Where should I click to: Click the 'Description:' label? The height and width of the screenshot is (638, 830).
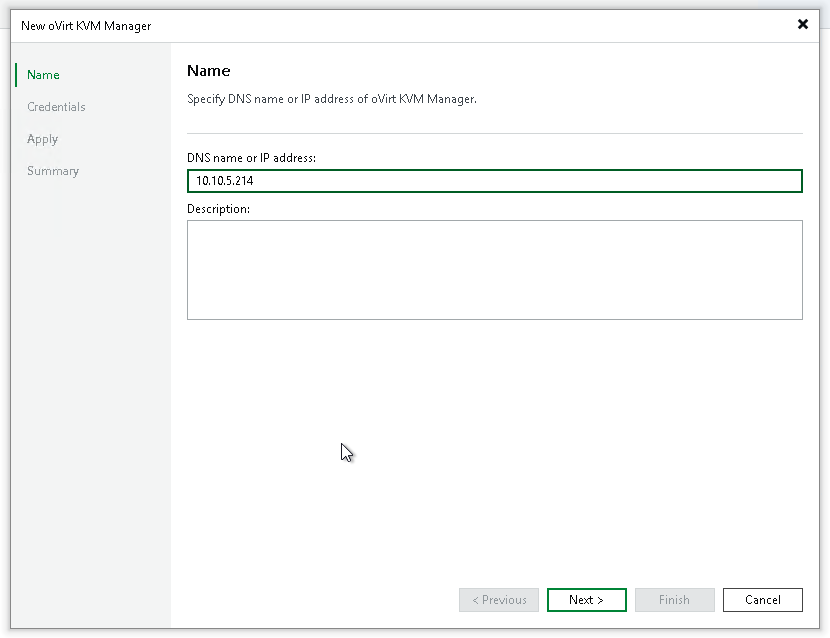coord(218,209)
